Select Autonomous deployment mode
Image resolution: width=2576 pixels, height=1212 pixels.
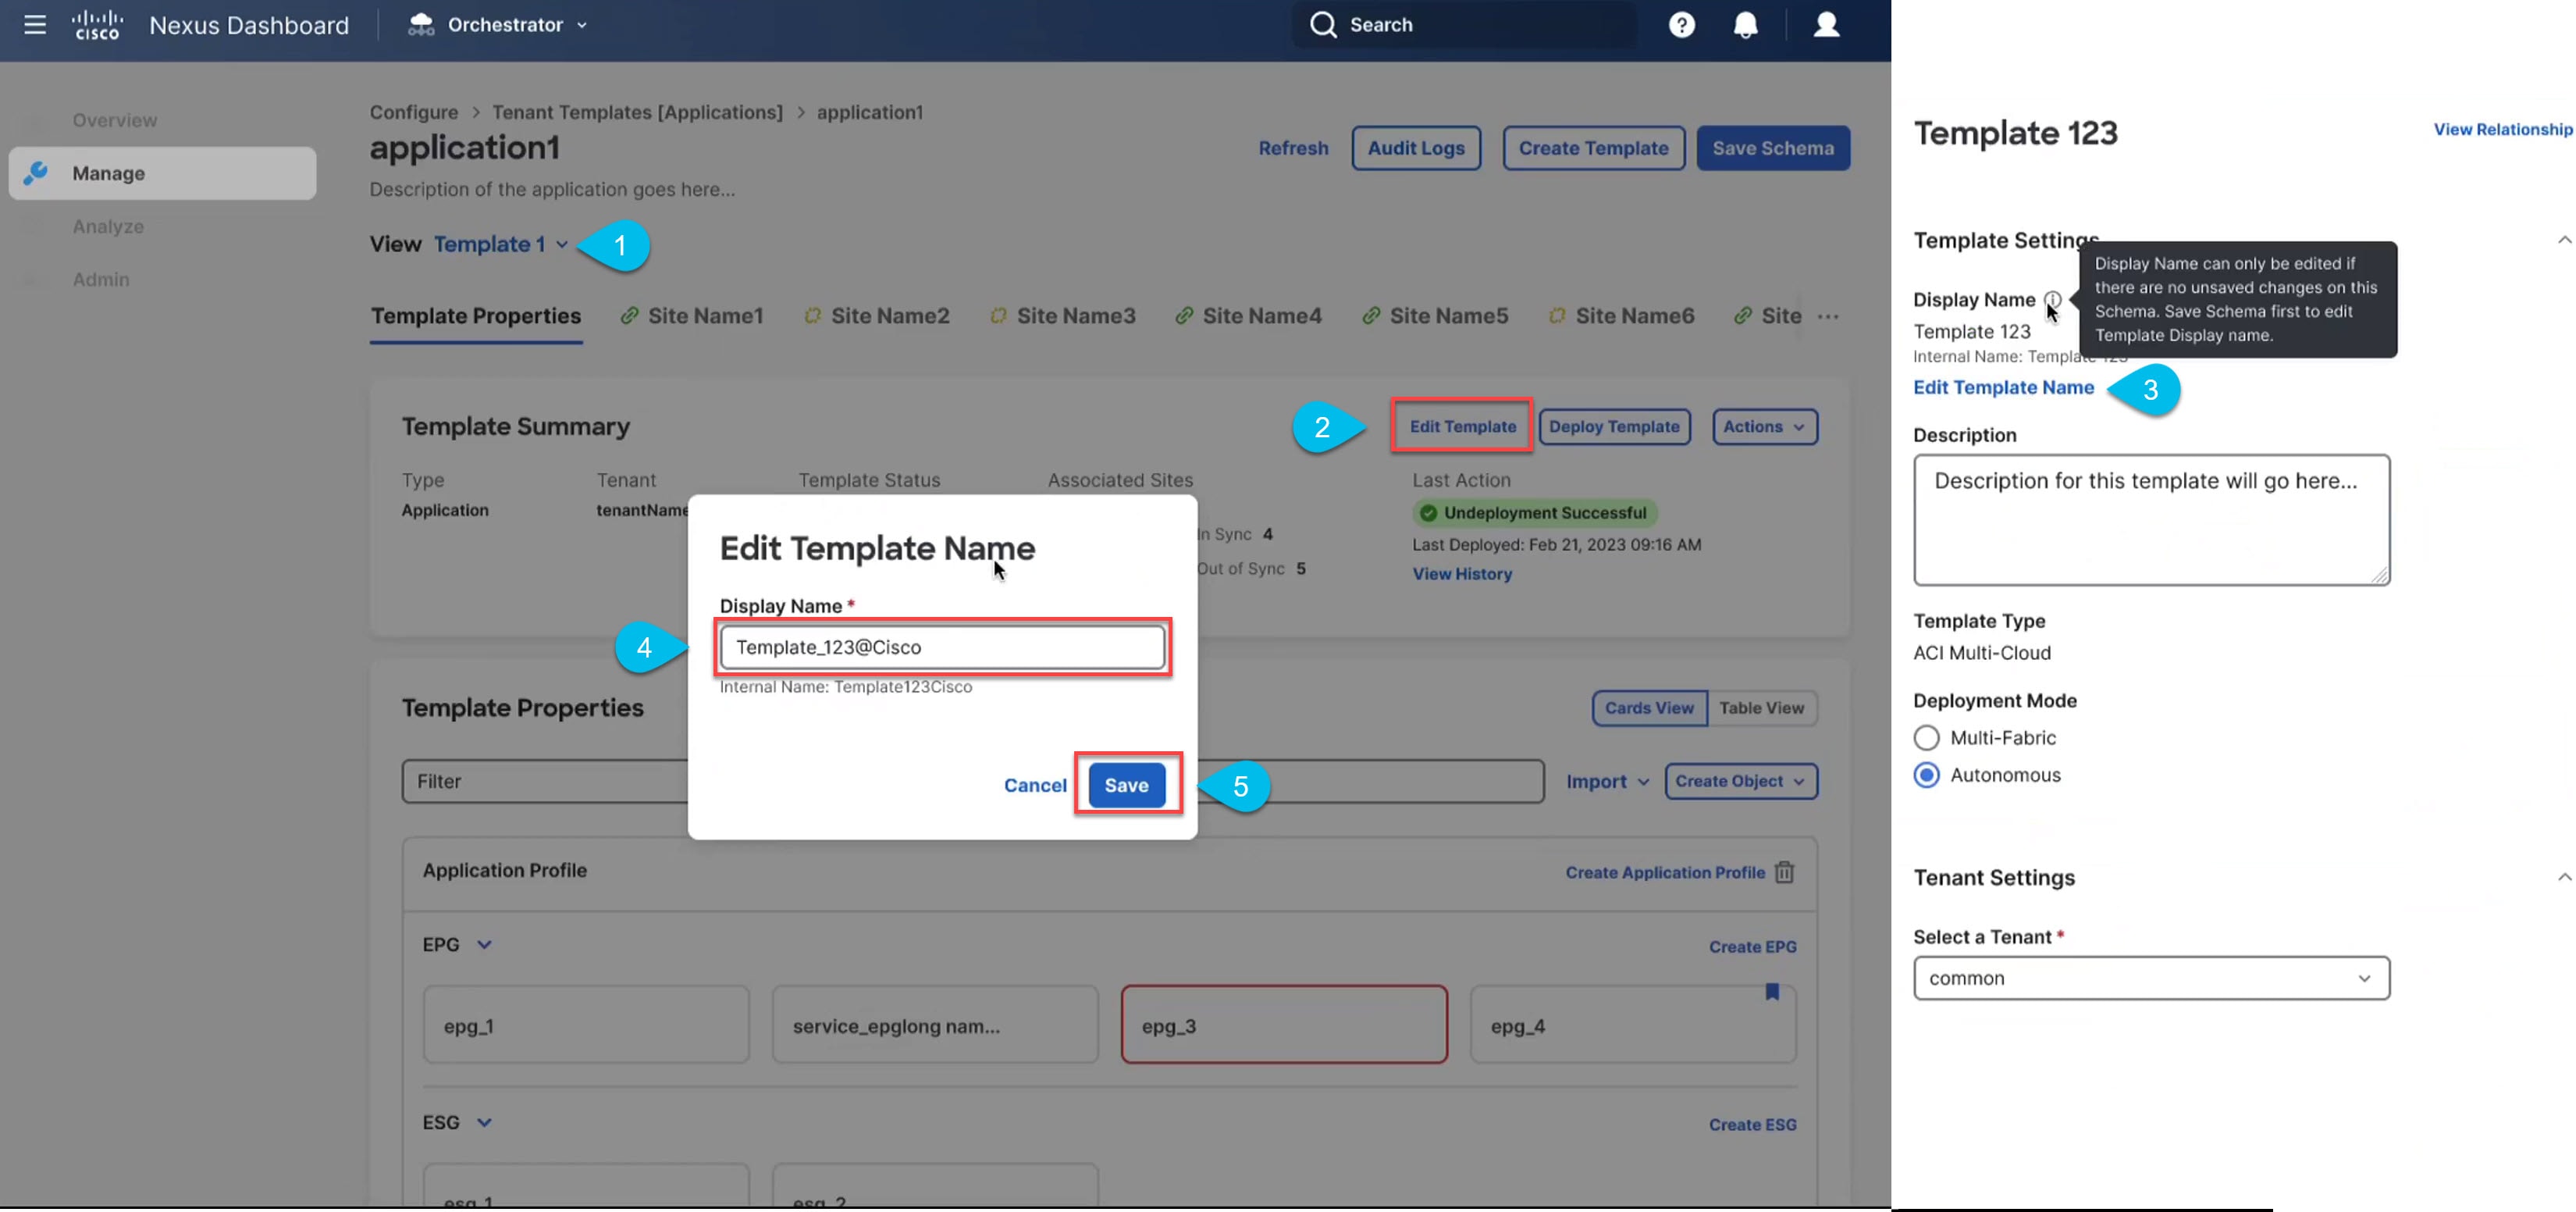1926,775
